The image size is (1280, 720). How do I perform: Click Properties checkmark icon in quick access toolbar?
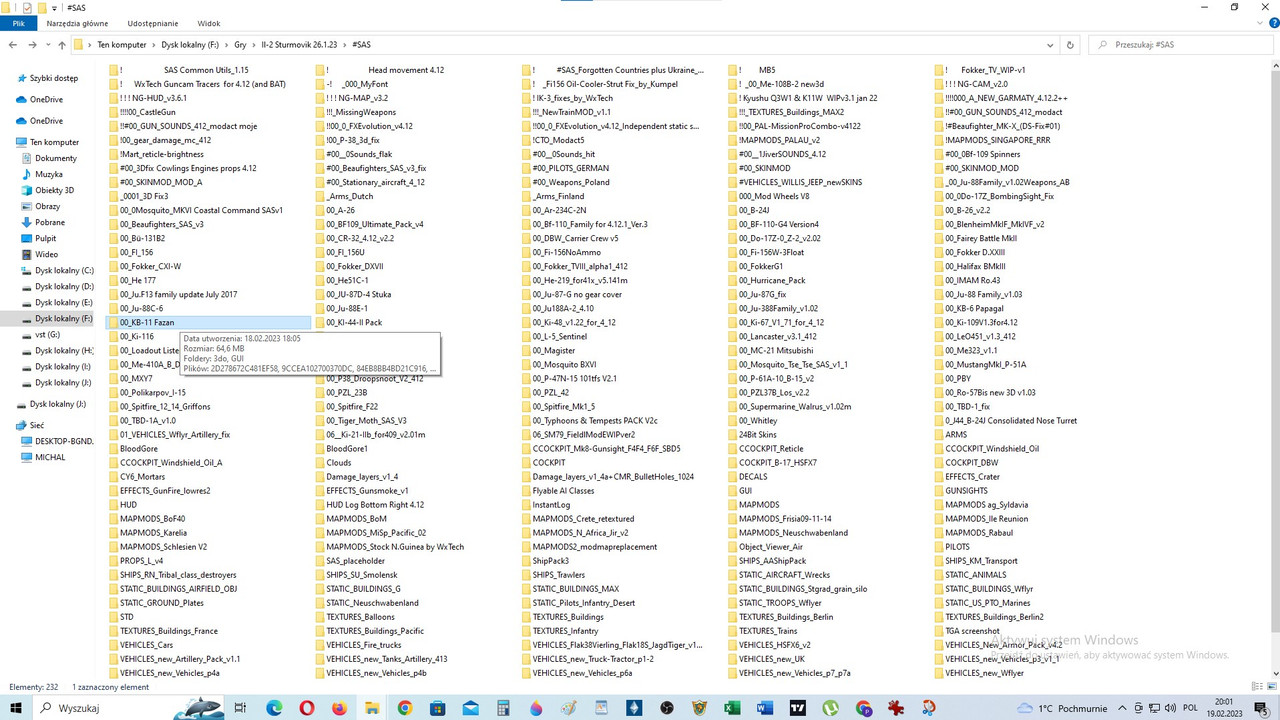[26, 7]
